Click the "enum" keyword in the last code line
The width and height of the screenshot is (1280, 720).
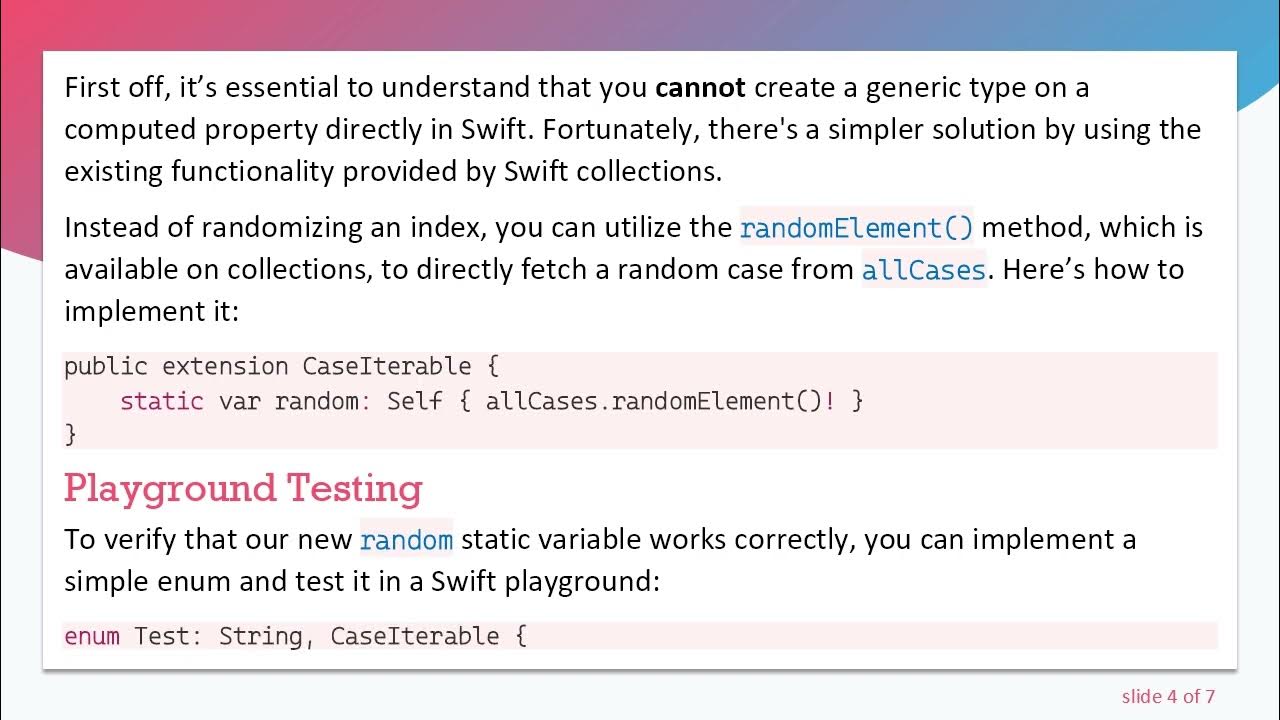coord(91,636)
